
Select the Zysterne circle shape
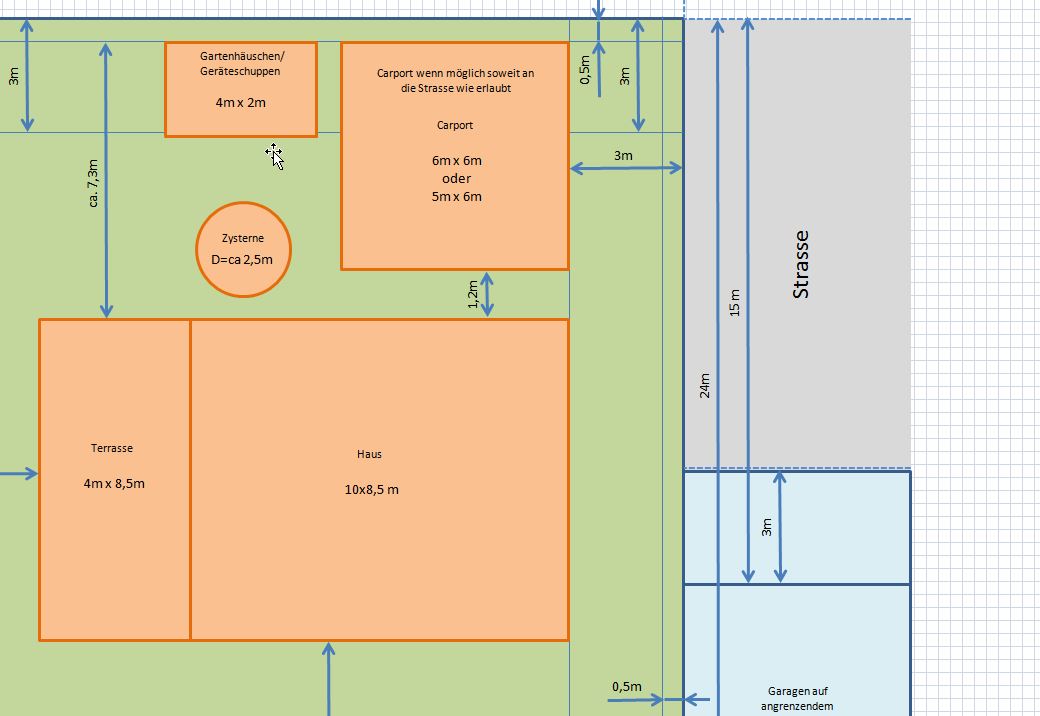[x=243, y=249]
